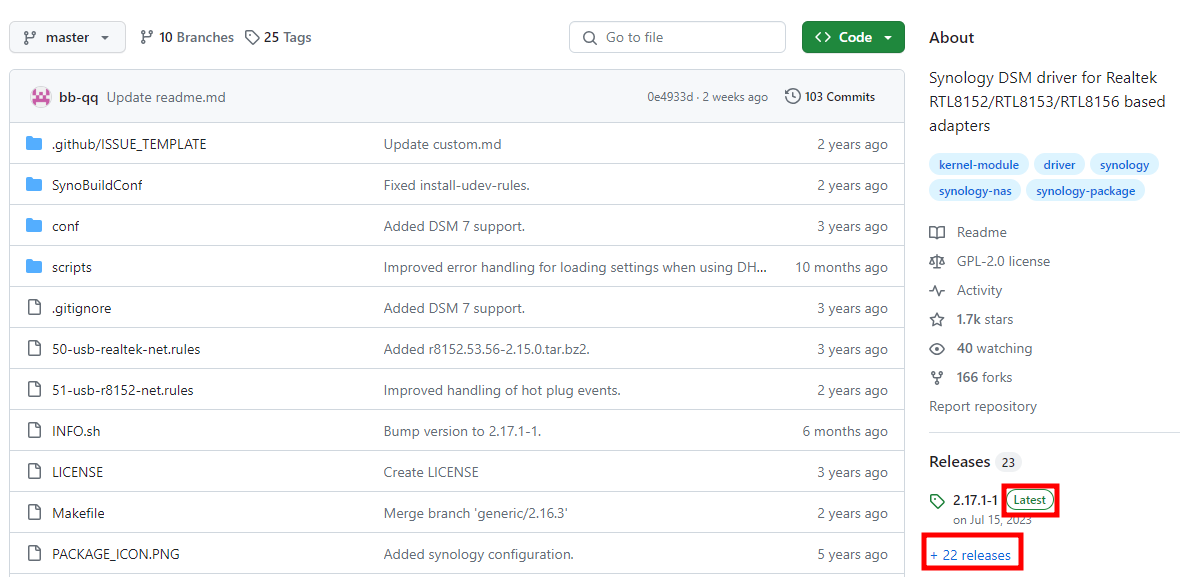
Task: View the 1.7k stars link
Action: coord(971,320)
